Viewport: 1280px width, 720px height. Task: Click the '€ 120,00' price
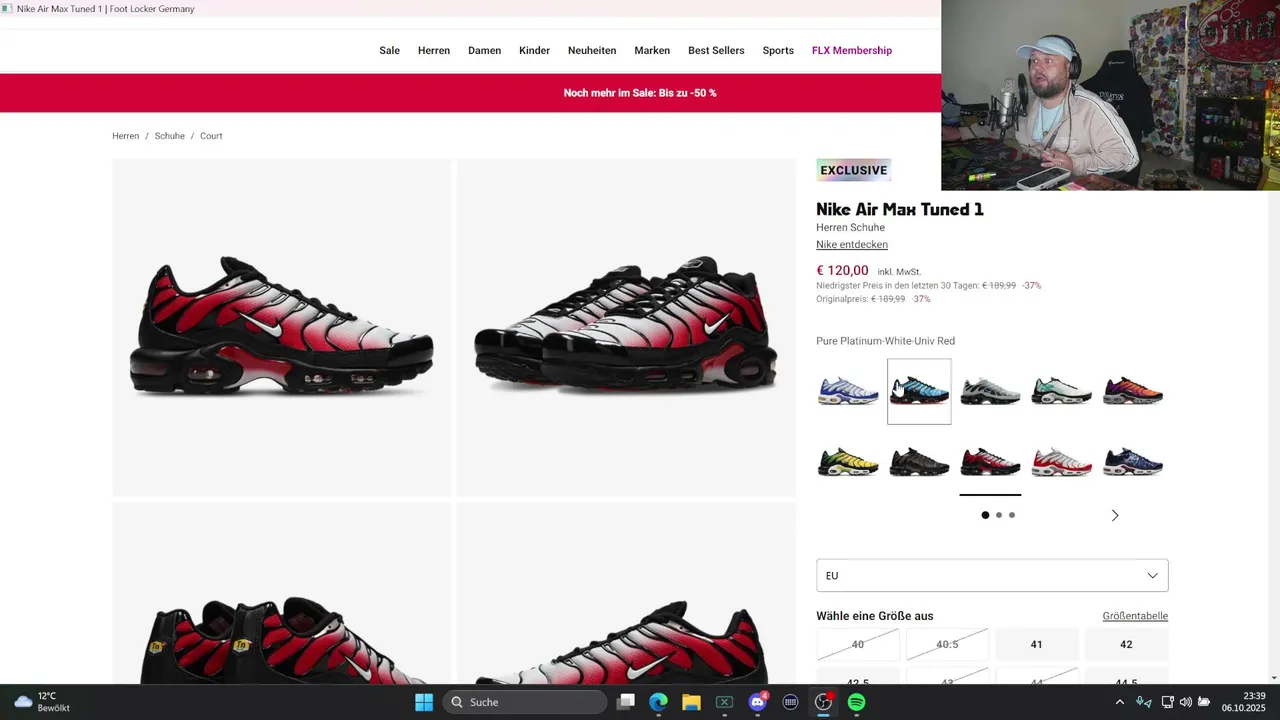842,270
